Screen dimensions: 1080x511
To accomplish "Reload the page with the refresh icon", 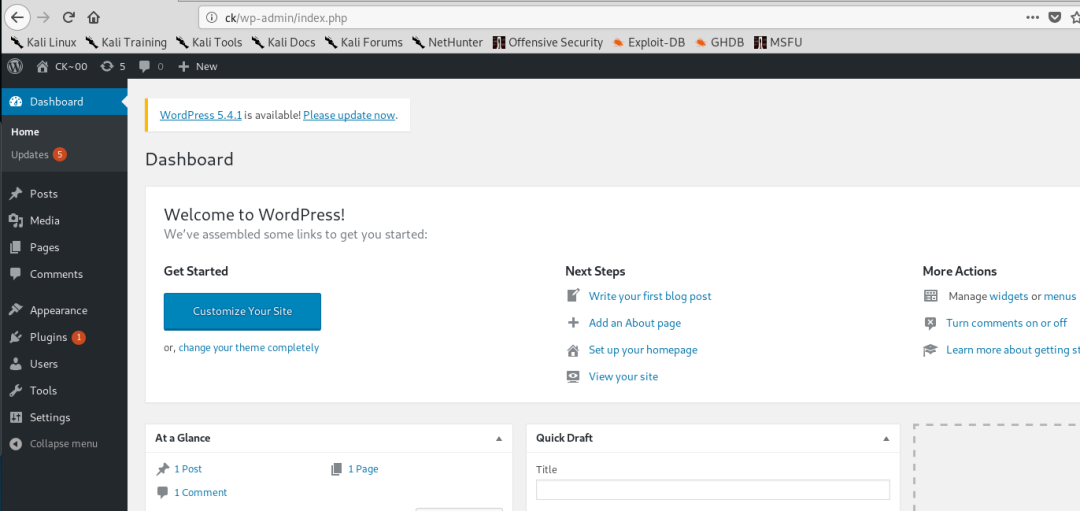I will (68, 17).
